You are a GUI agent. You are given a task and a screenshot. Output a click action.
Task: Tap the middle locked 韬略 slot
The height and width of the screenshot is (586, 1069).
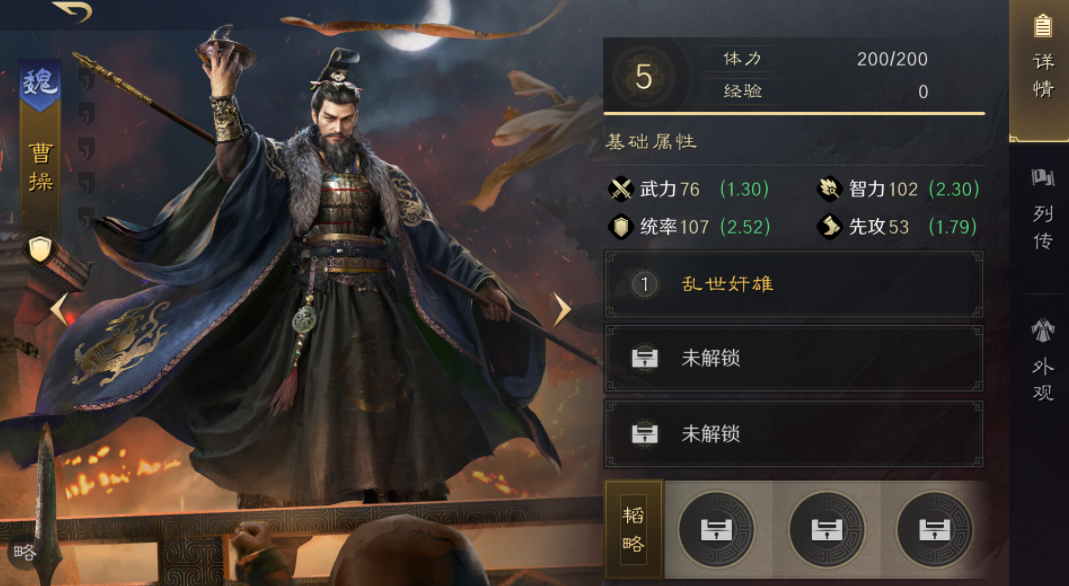[826, 529]
